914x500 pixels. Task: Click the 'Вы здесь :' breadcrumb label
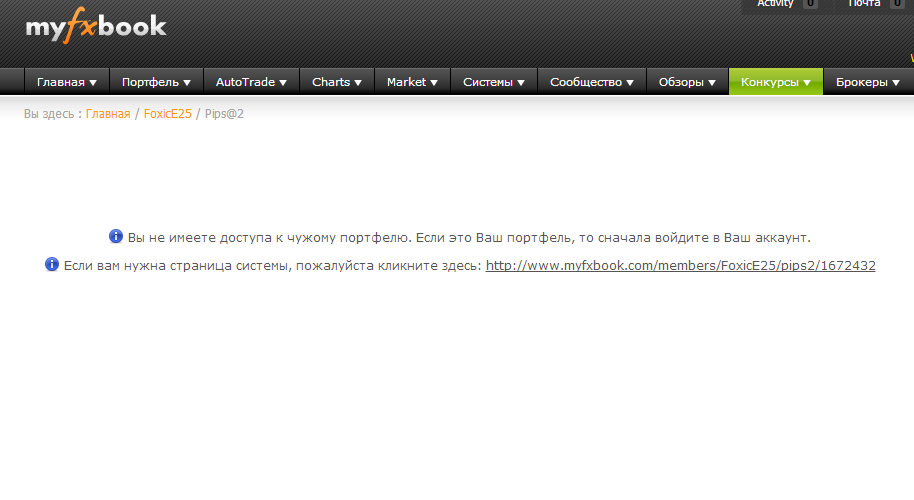coord(52,114)
